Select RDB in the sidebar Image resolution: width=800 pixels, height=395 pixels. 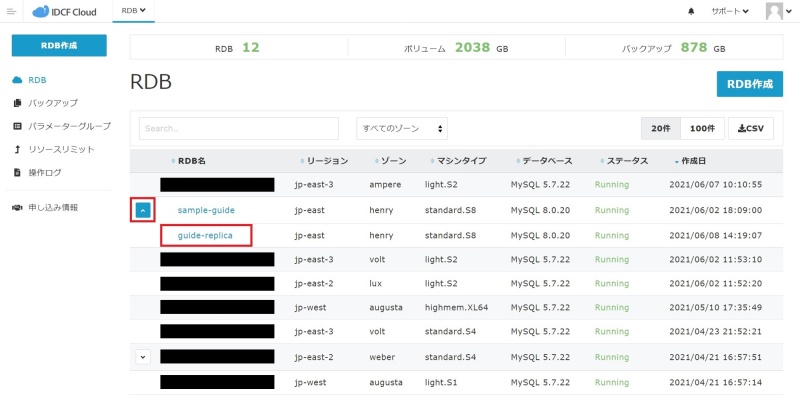[x=37, y=80]
